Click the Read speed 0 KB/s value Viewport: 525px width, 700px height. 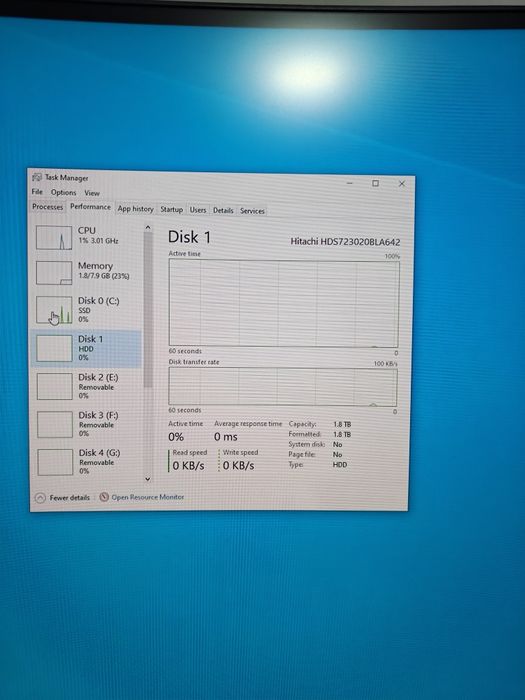[188, 466]
